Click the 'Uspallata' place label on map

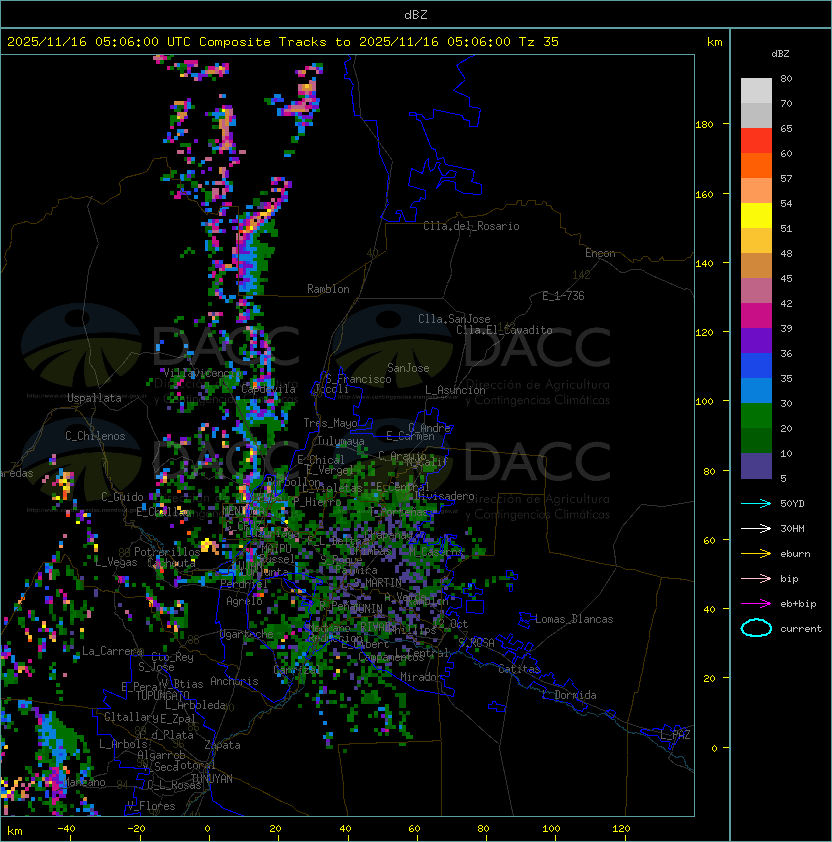[x=94, y=398]
